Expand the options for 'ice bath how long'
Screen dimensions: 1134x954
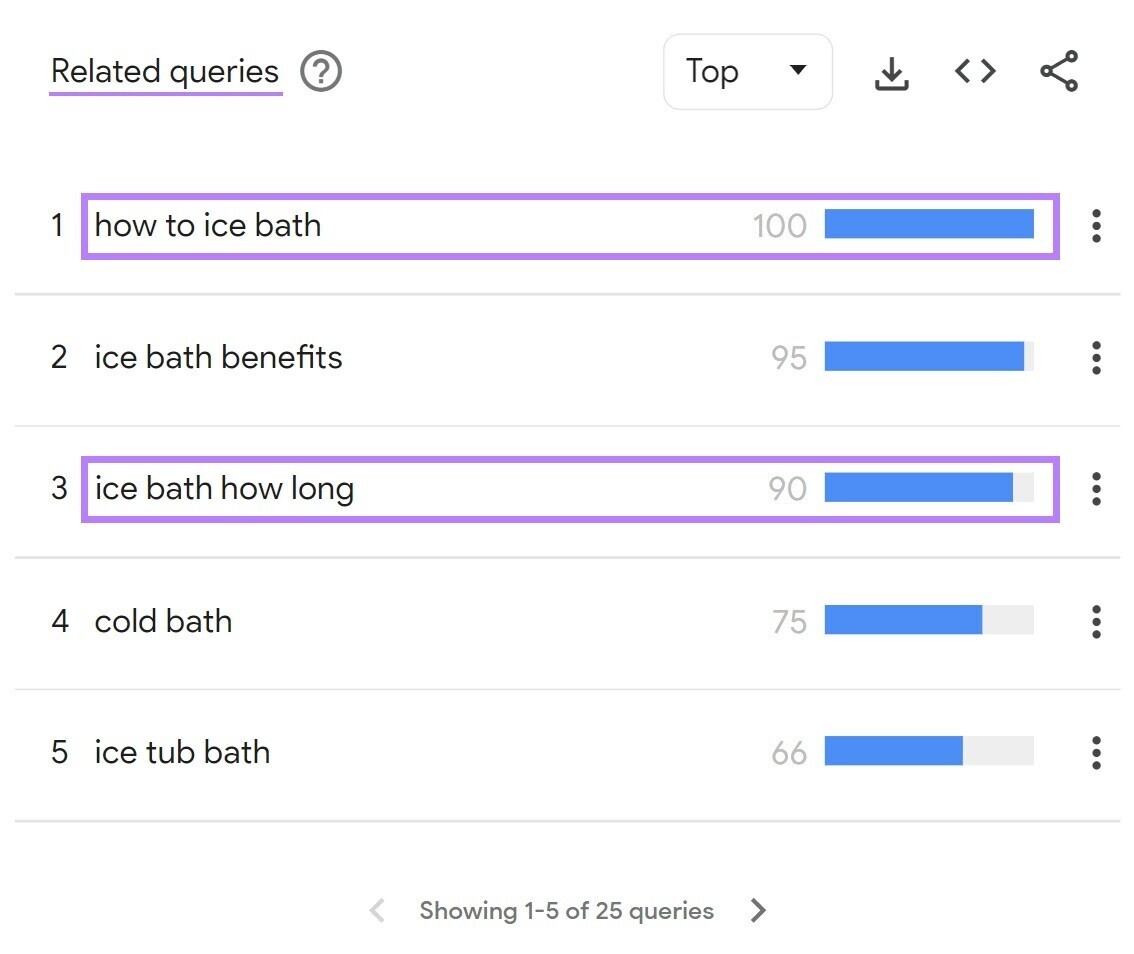coord(1096,488)
